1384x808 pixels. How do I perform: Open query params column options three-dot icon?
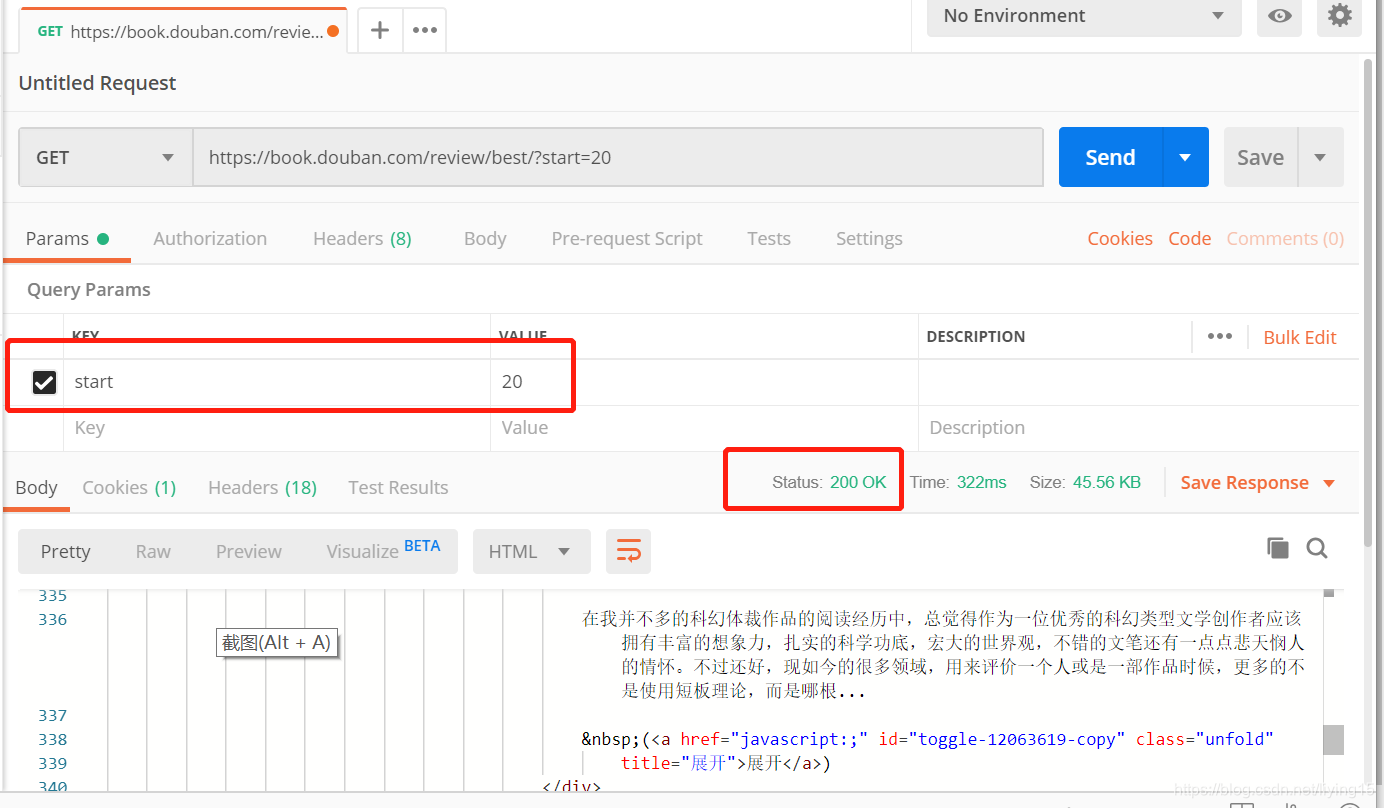(1220, 336)
